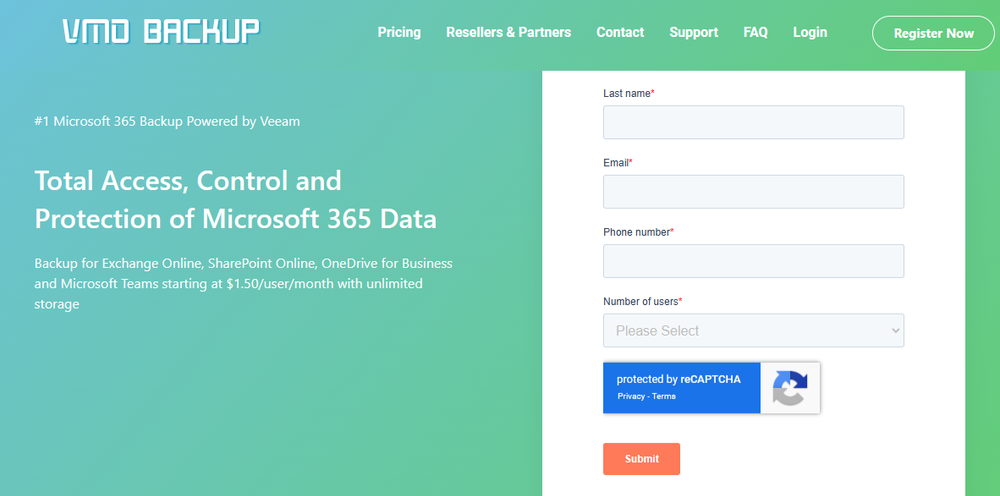The height and width of the screenshot is (496, 1000).
Task: Click the '#1 Microsoft 365 Backup Powered by Veeam' tagline
Action: coord(167,121)
